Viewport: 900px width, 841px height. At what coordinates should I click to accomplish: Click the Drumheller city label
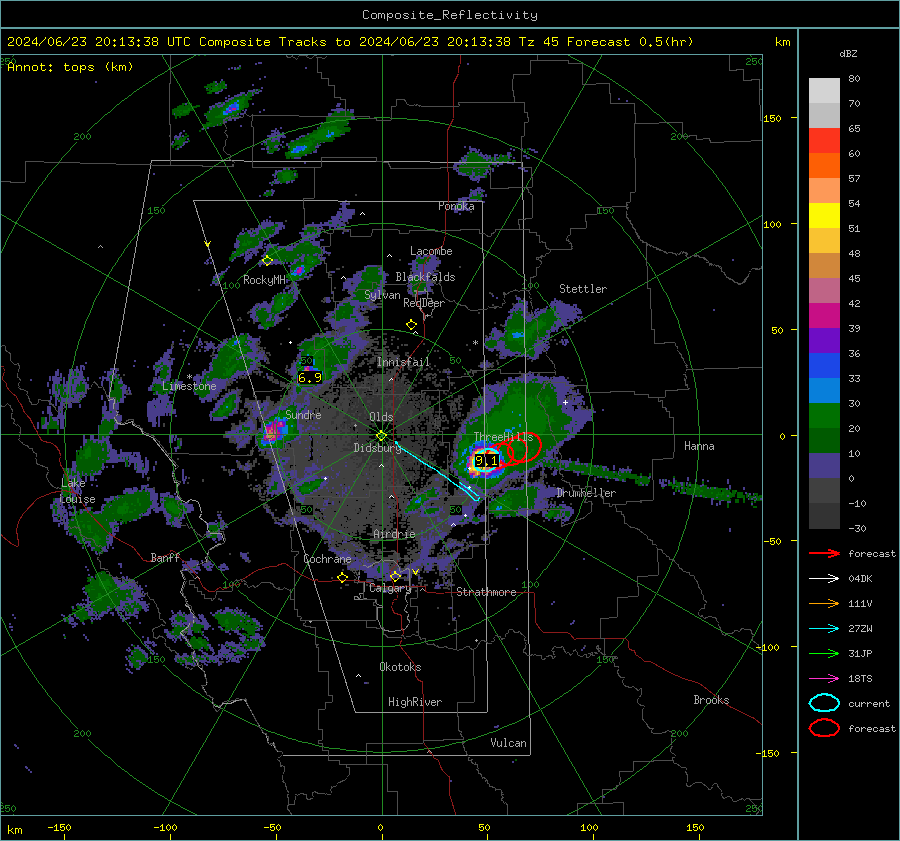click(x=586, y=493)
